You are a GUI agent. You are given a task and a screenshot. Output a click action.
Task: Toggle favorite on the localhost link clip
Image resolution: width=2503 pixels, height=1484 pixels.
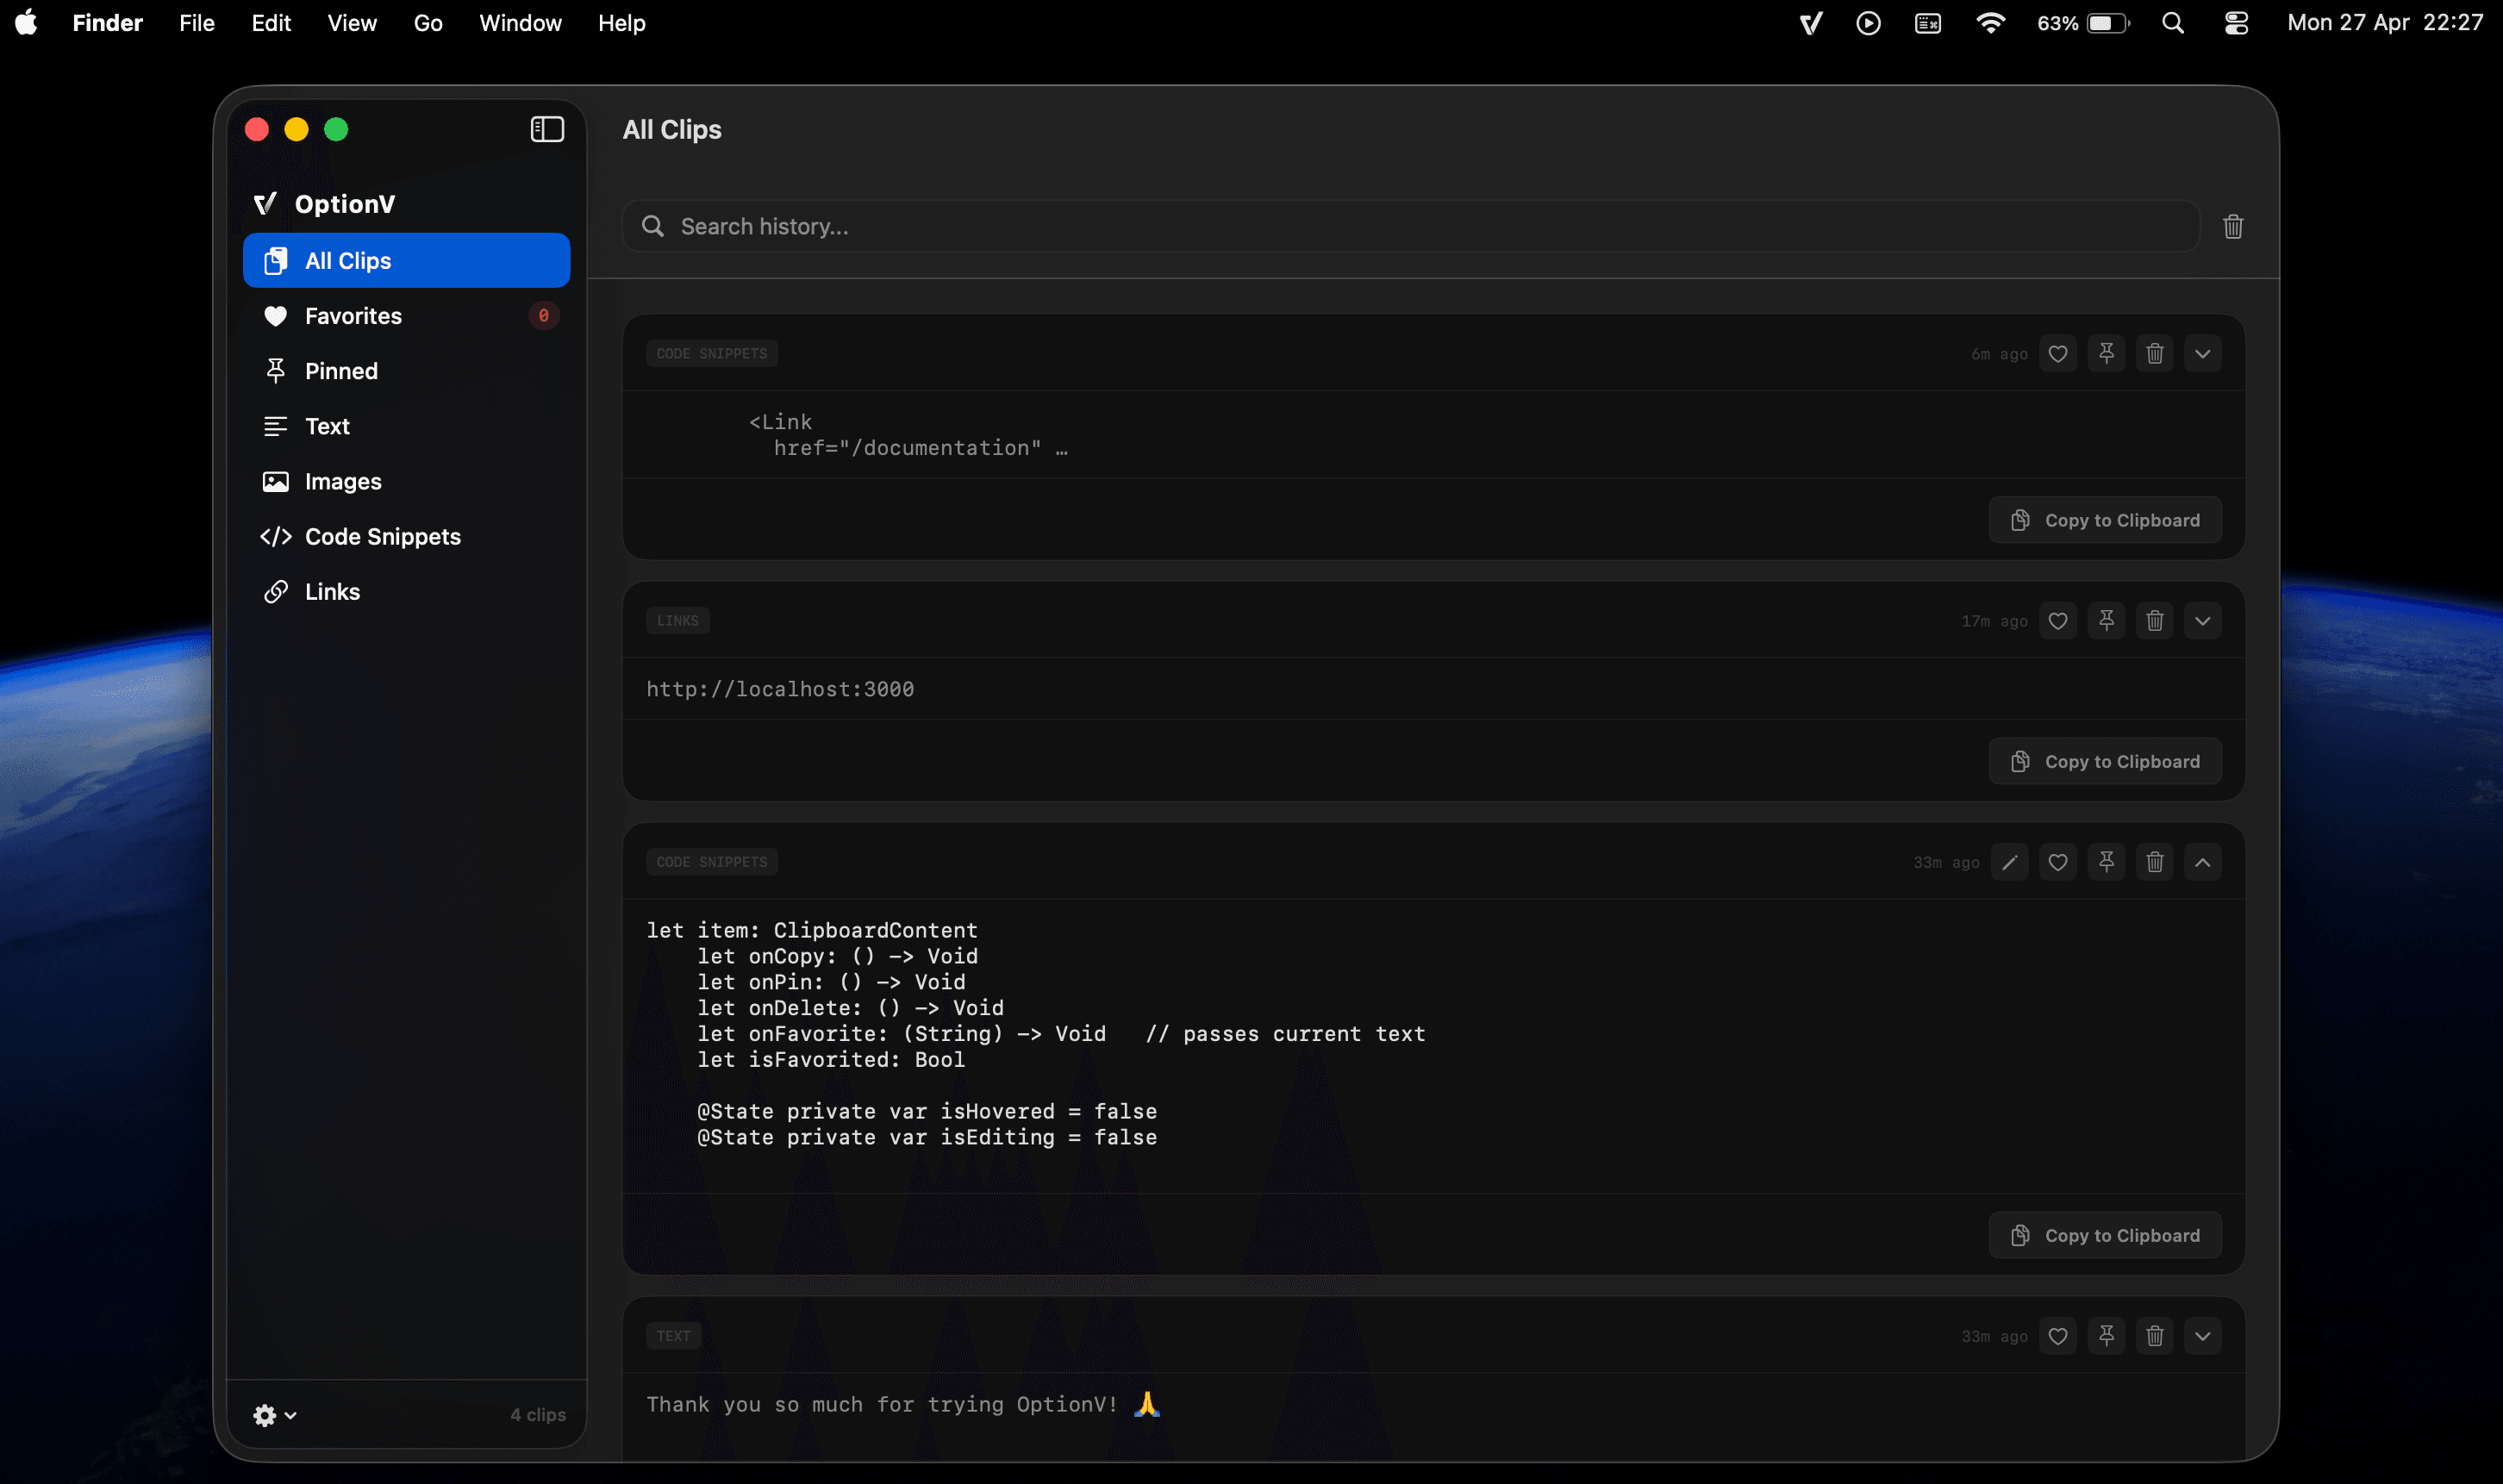[x=2058, y=621]
